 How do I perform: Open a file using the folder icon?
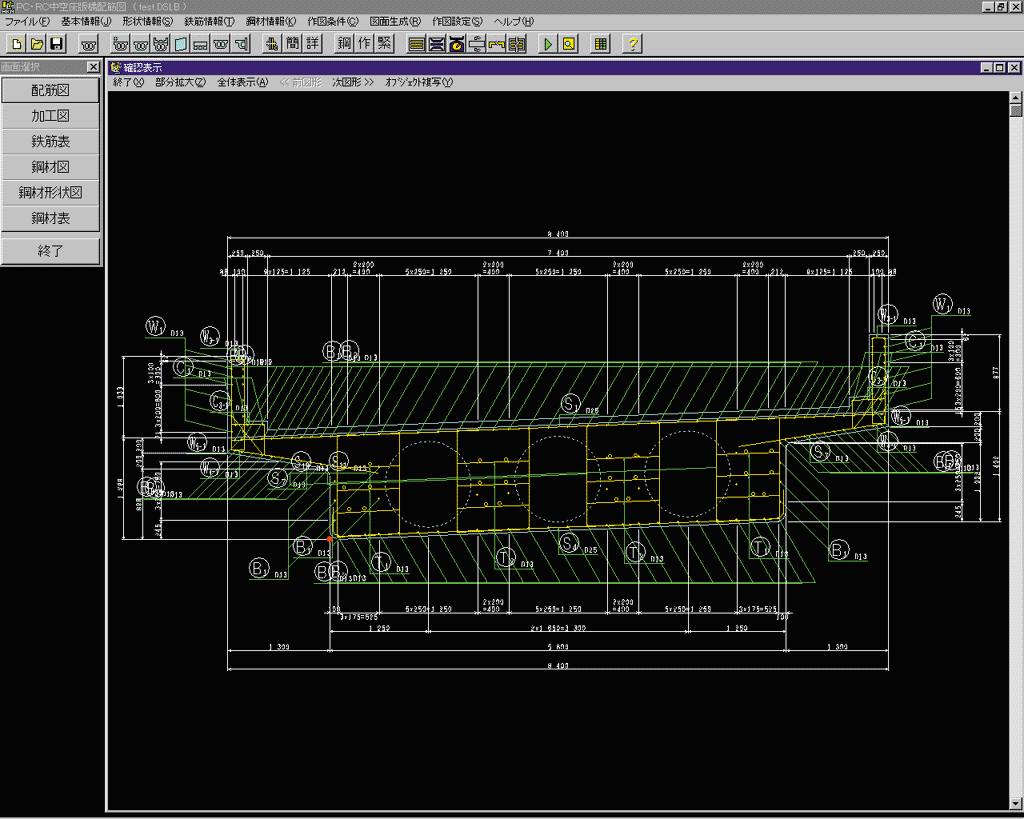point(36,44)
